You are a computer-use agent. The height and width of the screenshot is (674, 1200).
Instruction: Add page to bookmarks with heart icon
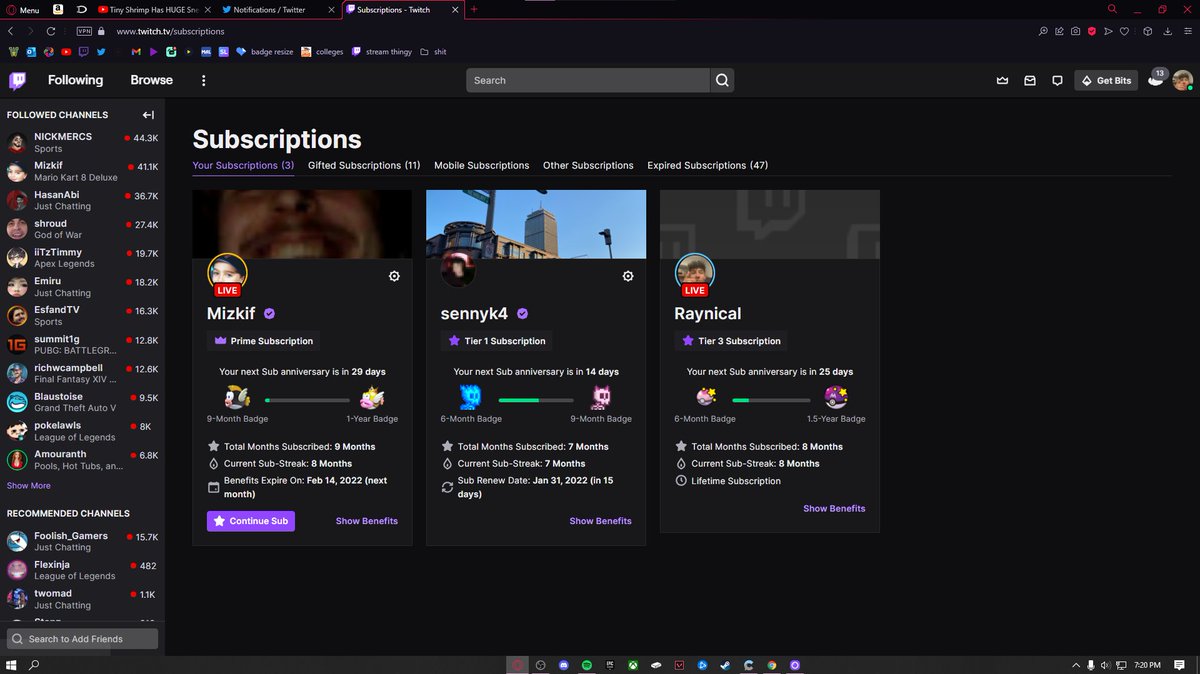1124,31
